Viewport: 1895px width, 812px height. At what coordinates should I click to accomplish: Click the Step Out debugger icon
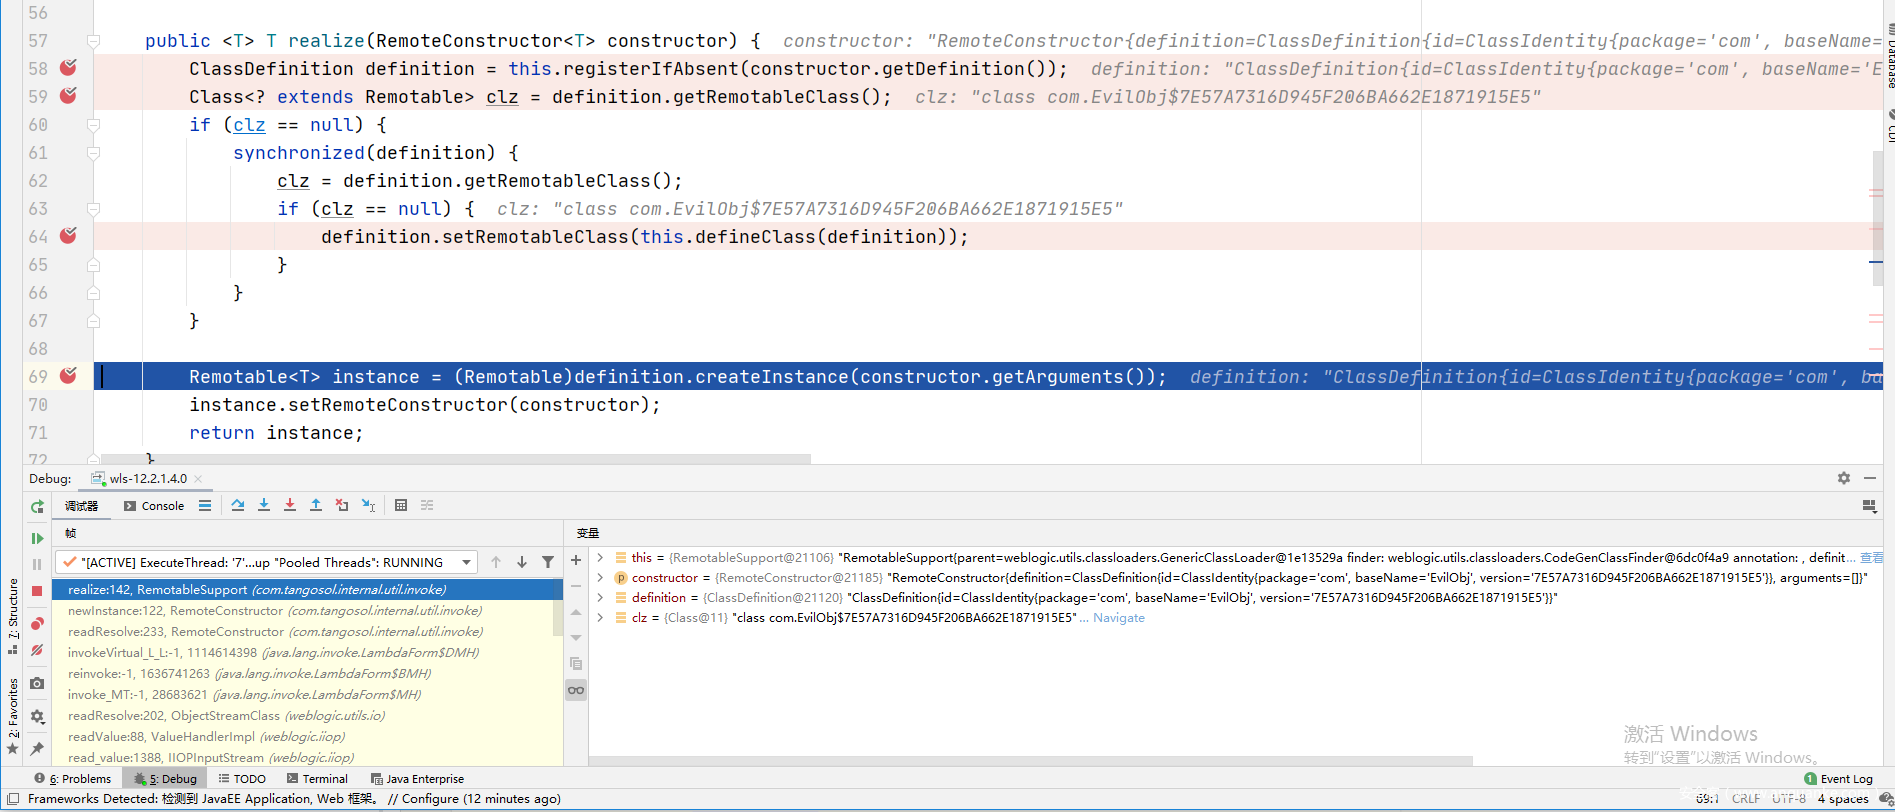click(316, 505)
